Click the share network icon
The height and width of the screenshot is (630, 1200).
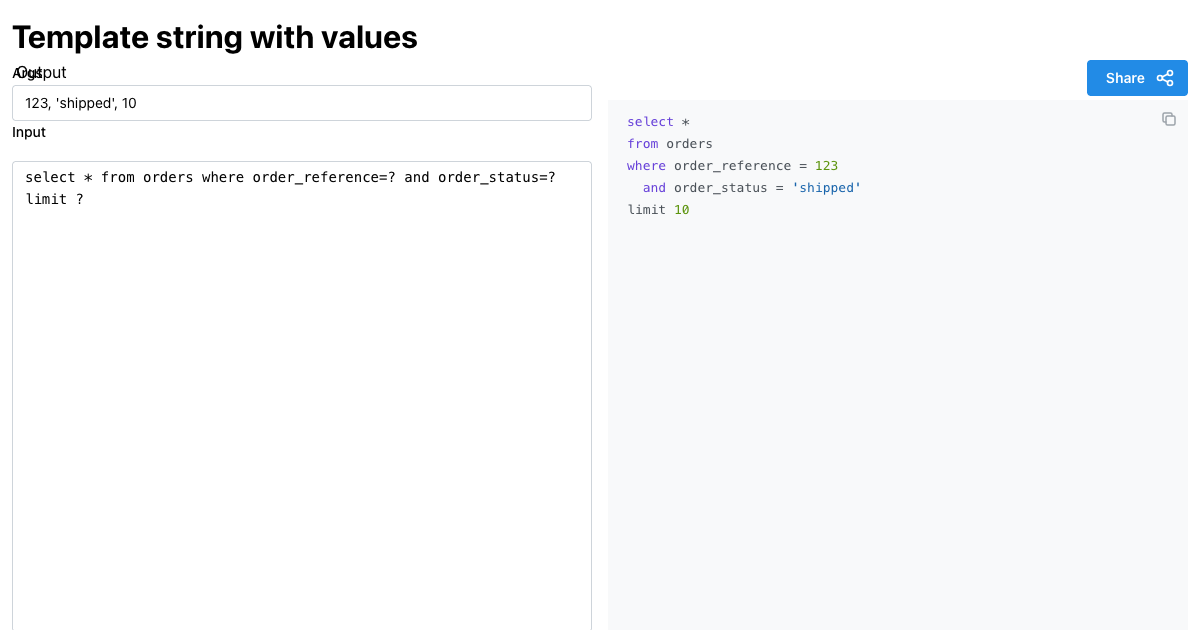coord(1165,78)
